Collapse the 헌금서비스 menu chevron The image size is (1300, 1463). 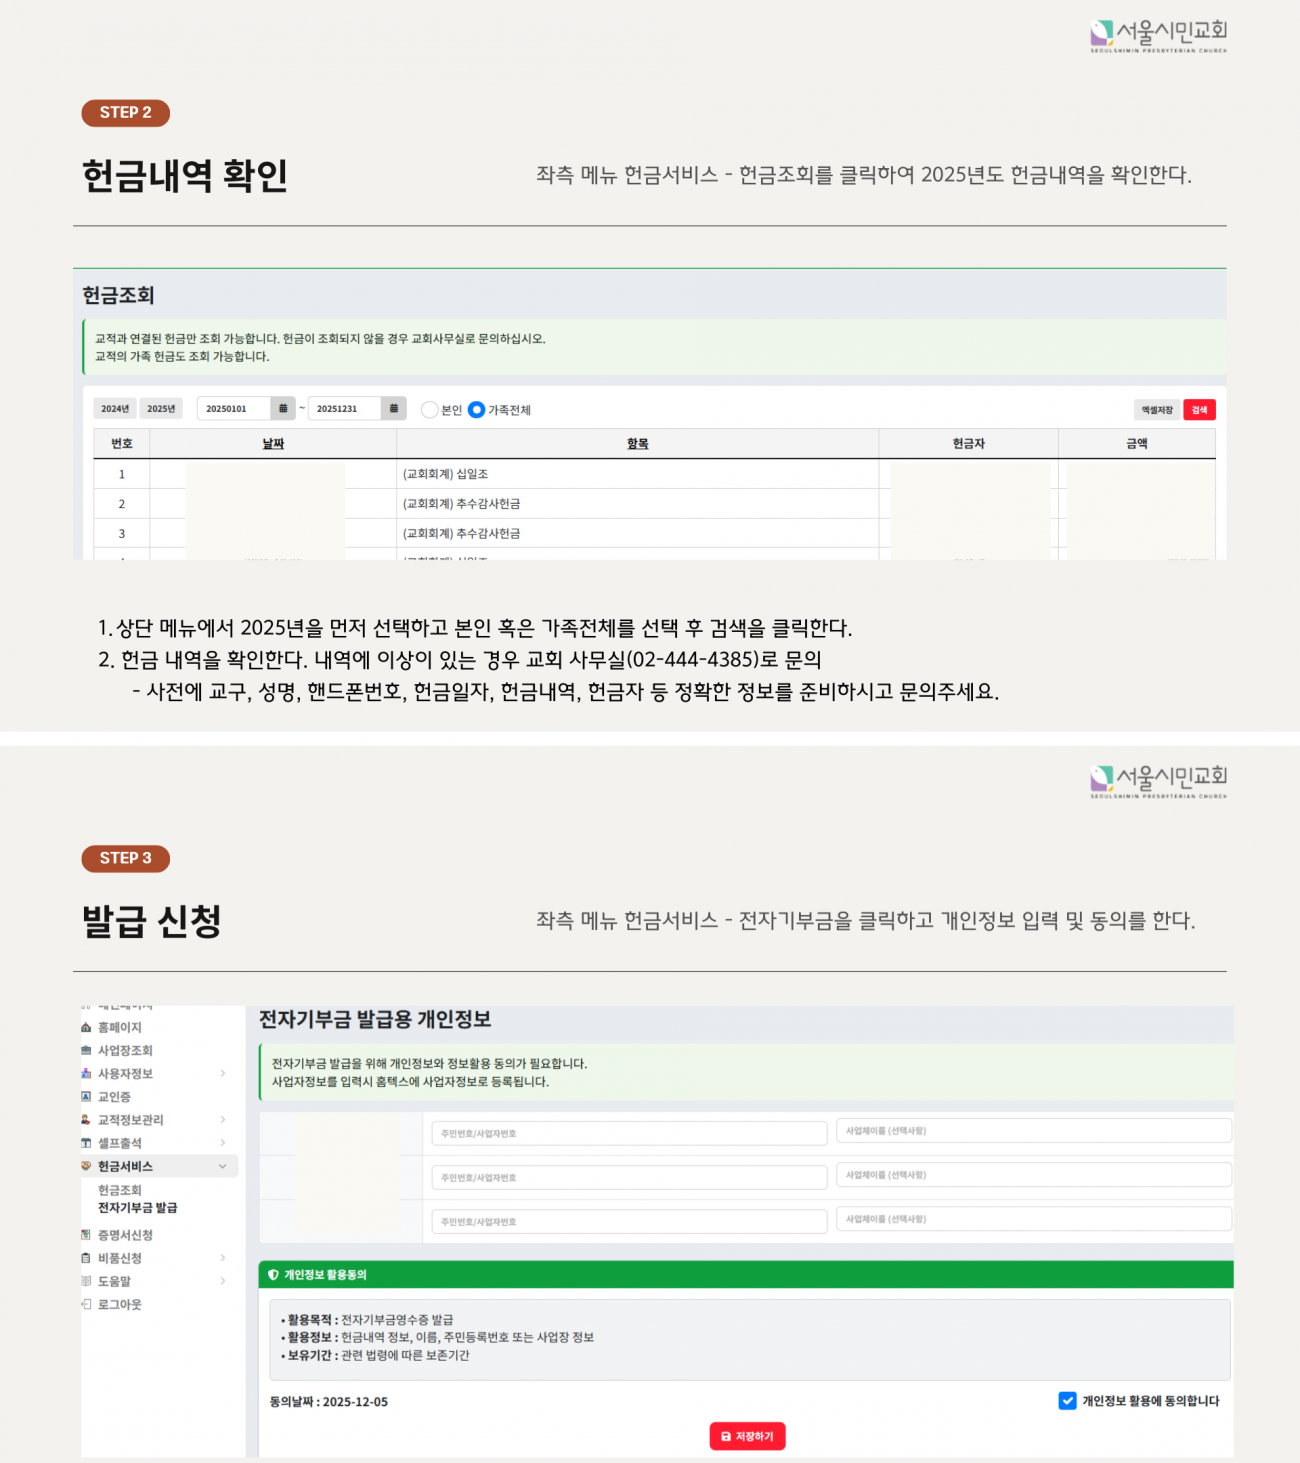[223, 1167]
